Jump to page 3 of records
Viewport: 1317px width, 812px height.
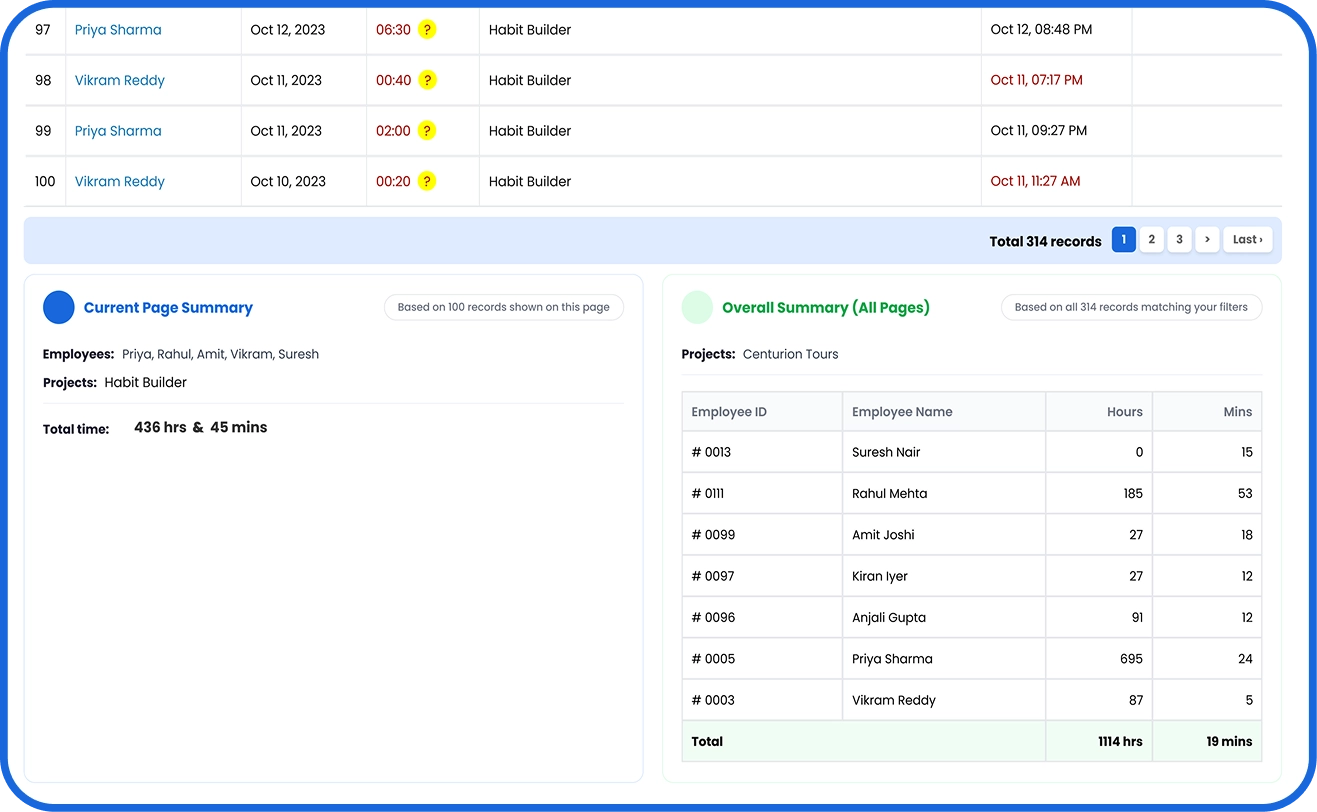click(x=1179, y=240)
